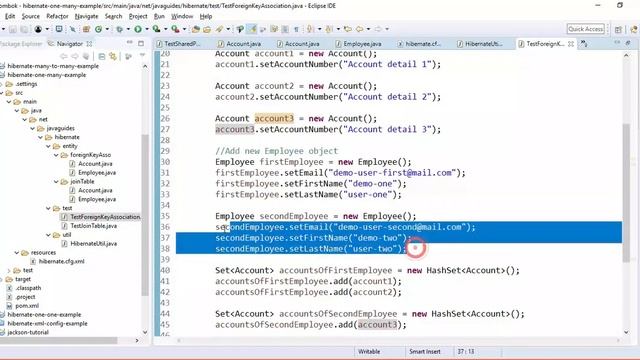Maximize the Navigator panel
The height and width of the screenshot is (360, 640).
pos(141,43)
